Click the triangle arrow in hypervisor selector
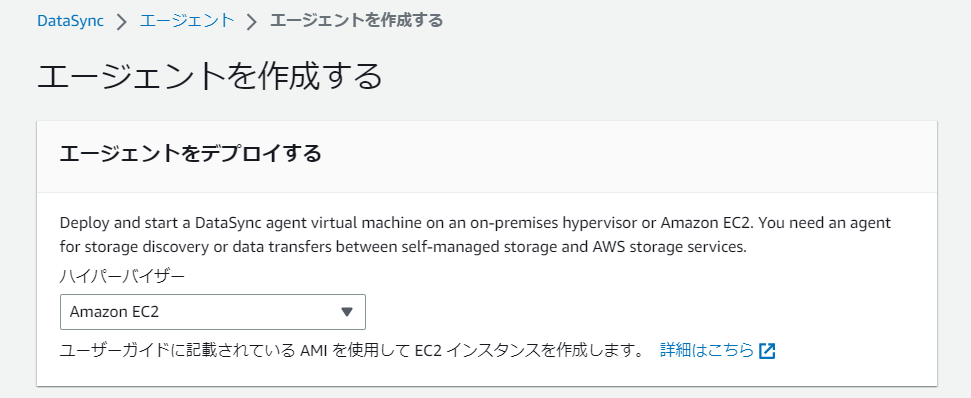Screen dimensions: 971x398 pos(347,312)
